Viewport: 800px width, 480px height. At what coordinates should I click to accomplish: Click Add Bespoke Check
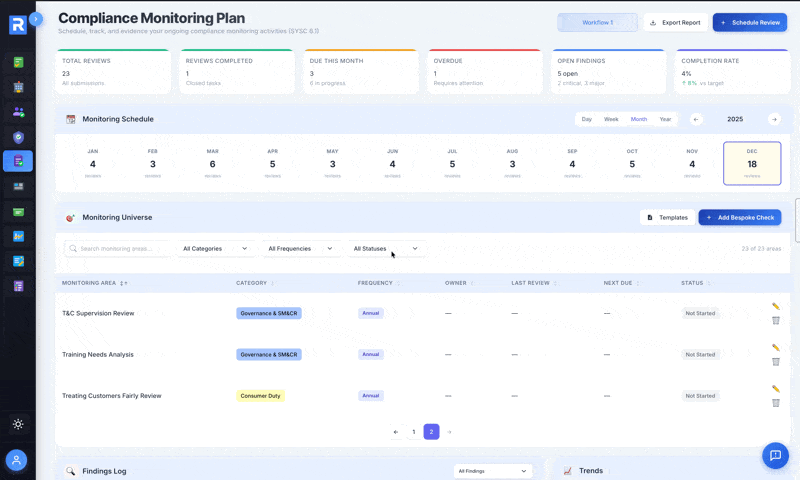pyautogui.click(x=740, y=217)
